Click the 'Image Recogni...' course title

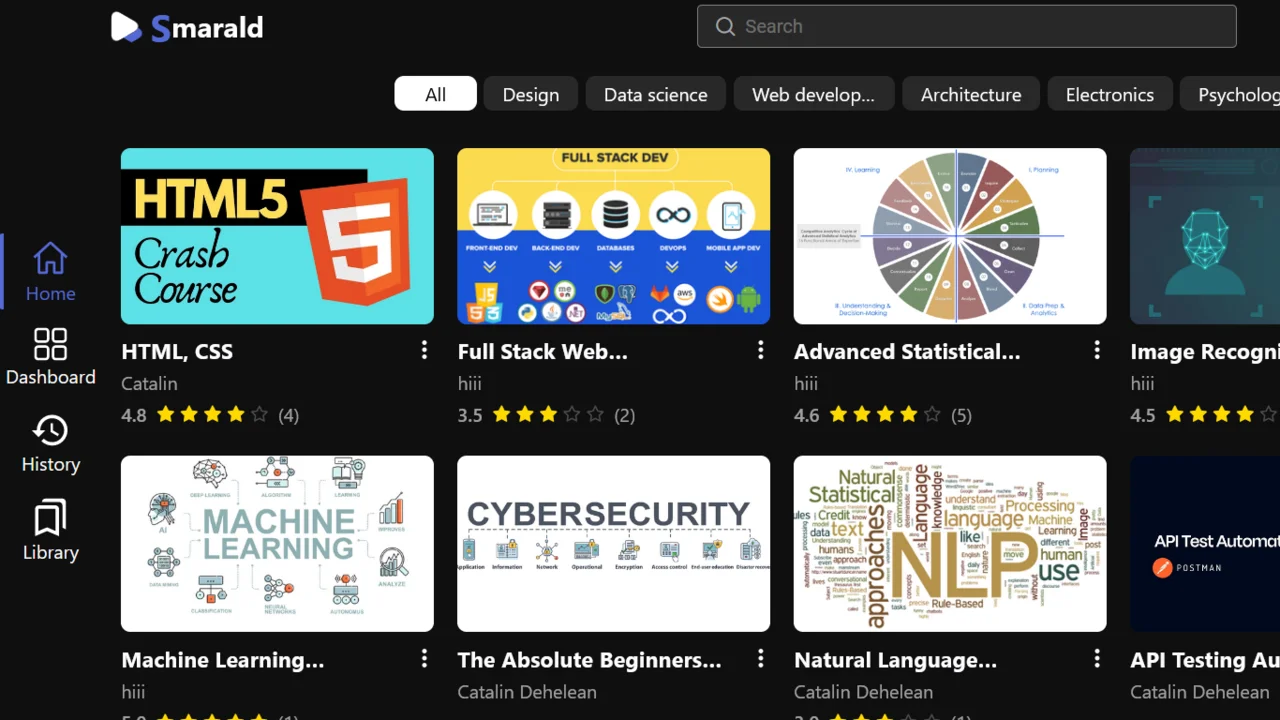tap(1205, 352)
